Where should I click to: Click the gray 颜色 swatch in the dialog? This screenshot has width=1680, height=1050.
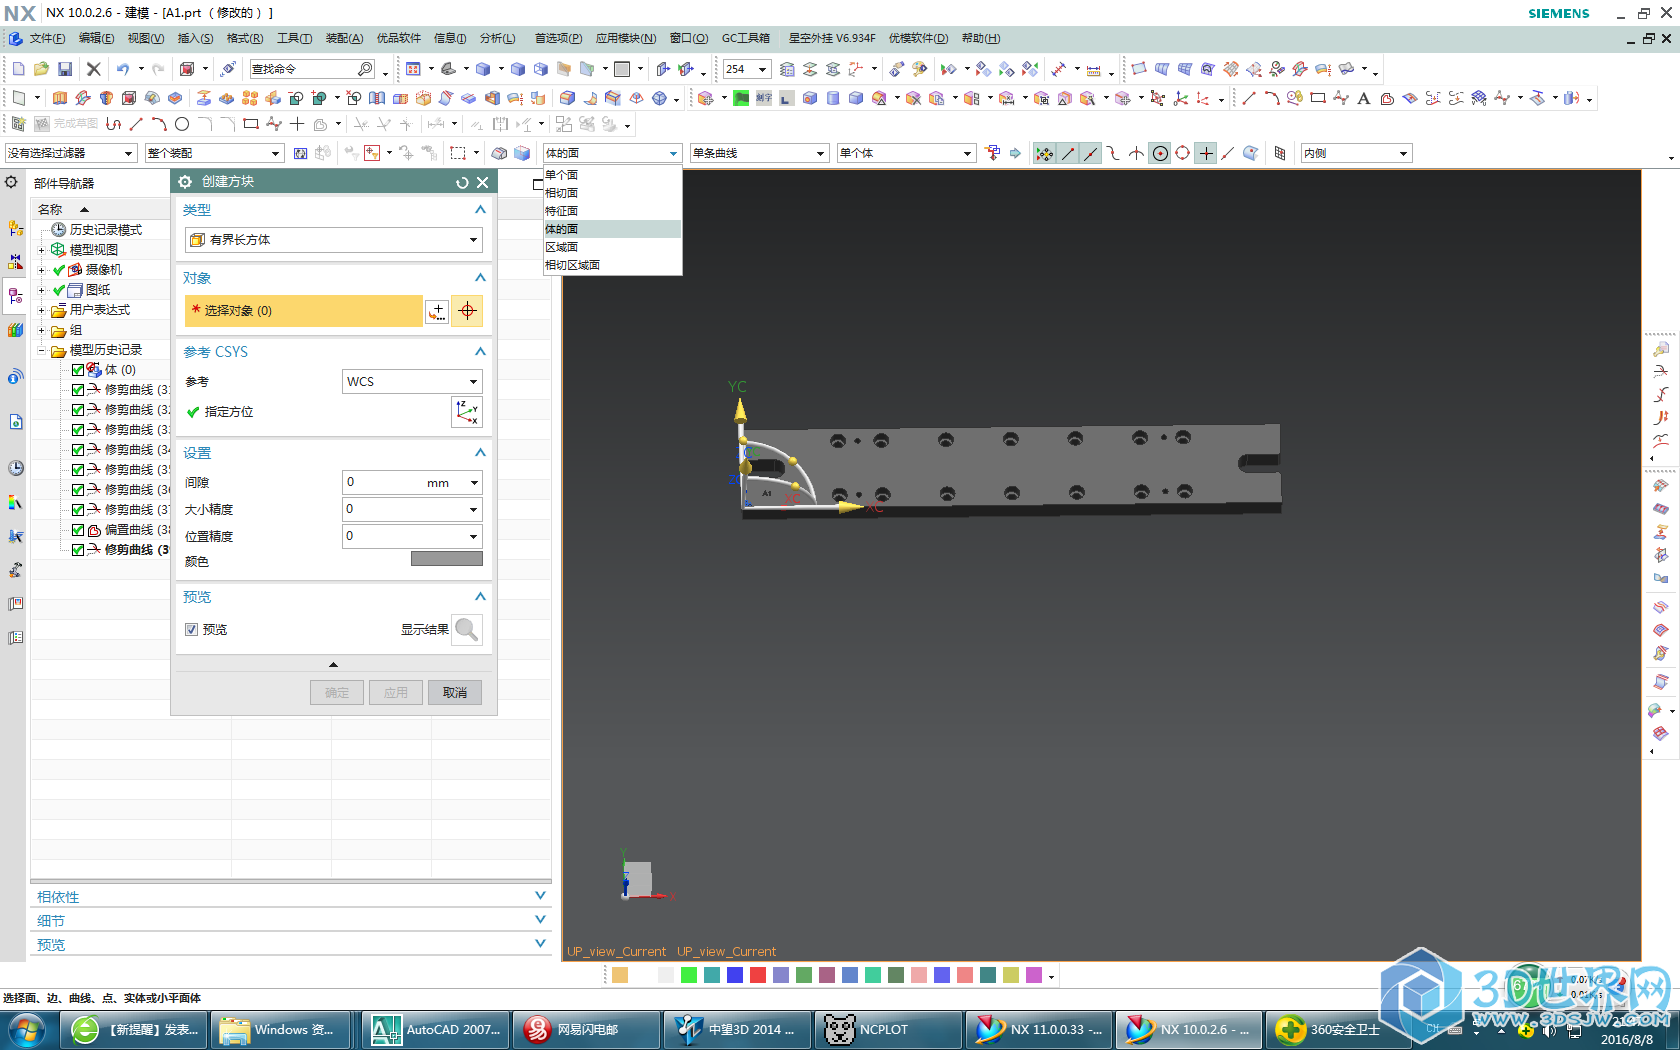(x=447, y=559)
